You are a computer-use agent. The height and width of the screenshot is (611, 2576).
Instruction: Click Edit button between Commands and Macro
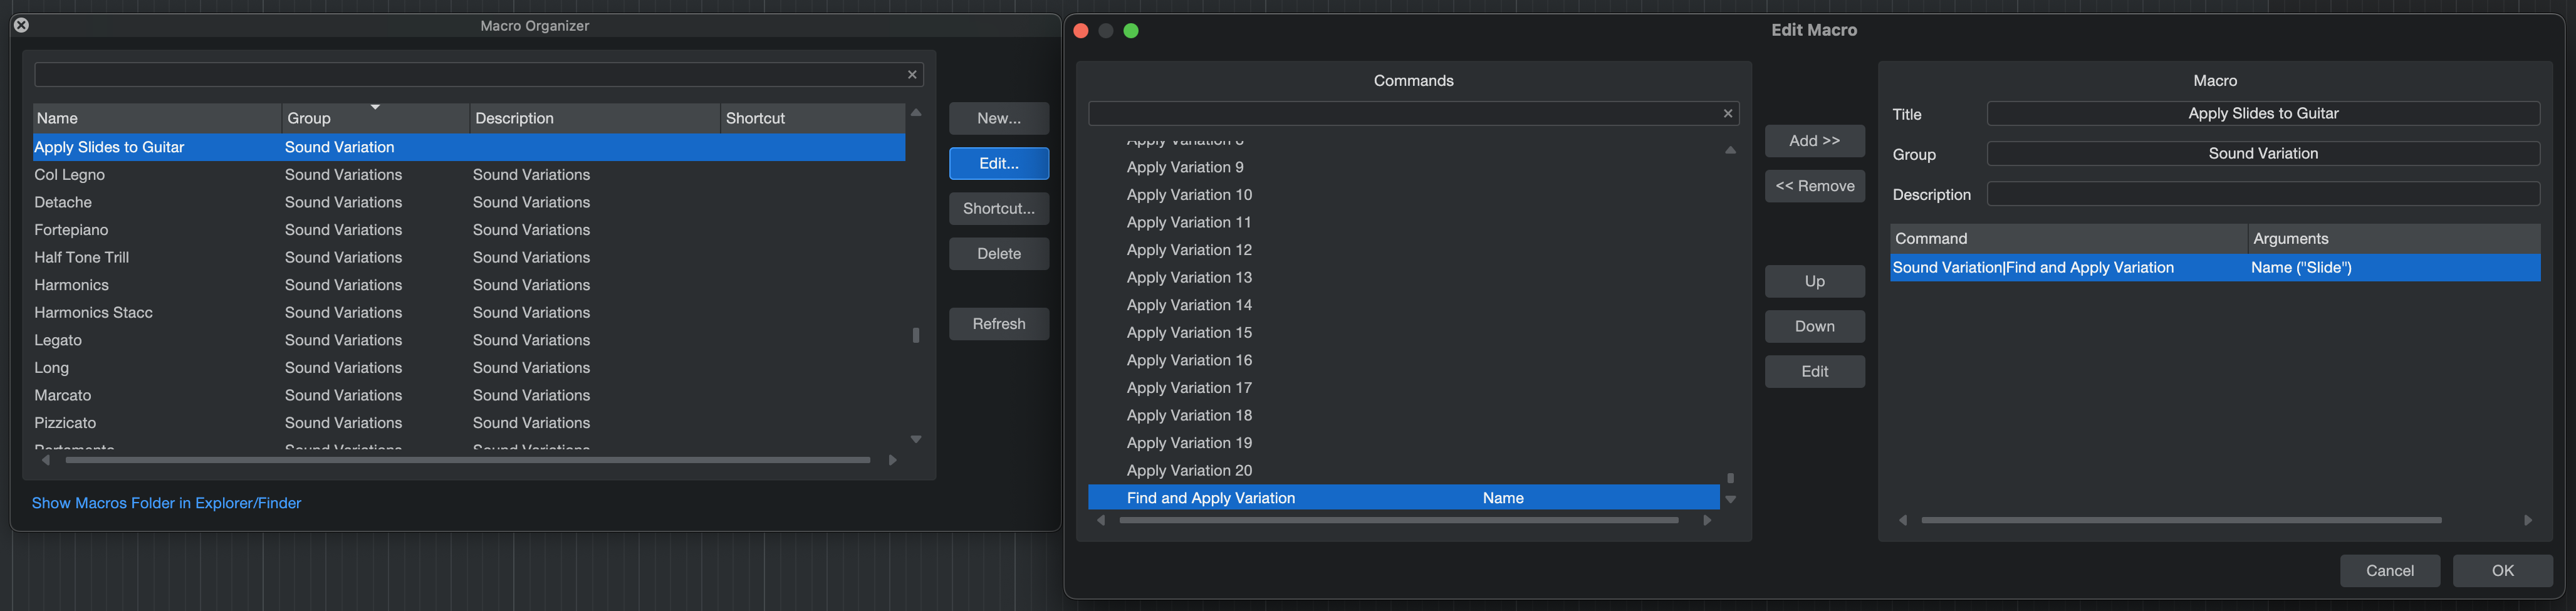pos(1814,371)
